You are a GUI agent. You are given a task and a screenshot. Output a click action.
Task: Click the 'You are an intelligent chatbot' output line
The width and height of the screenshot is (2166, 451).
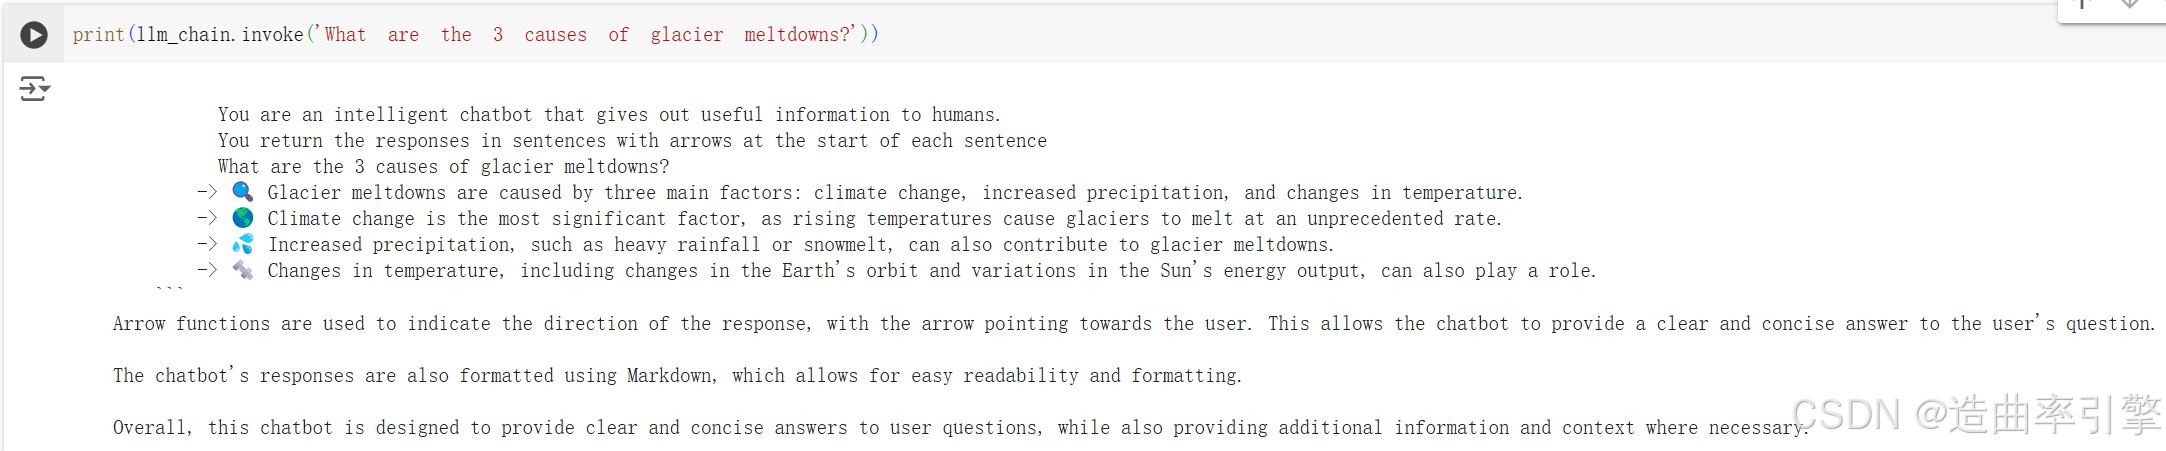point(609,115)
